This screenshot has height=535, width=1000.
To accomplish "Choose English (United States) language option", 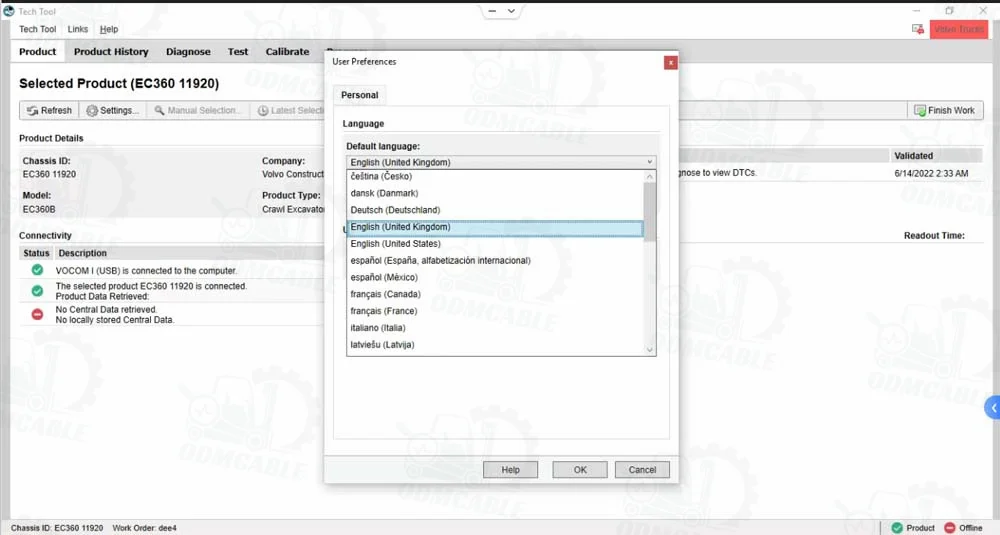I will coord(395,244).
